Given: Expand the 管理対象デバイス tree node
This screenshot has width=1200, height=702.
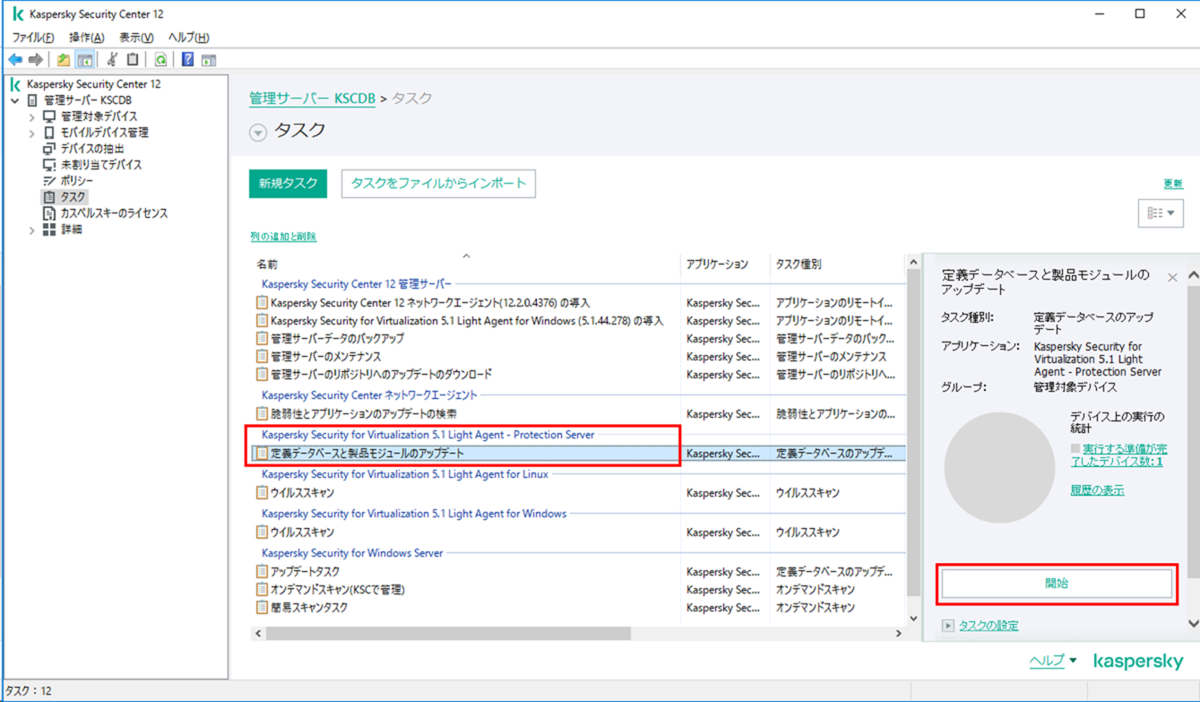Looking at the screenshot, I should [31, 116].
